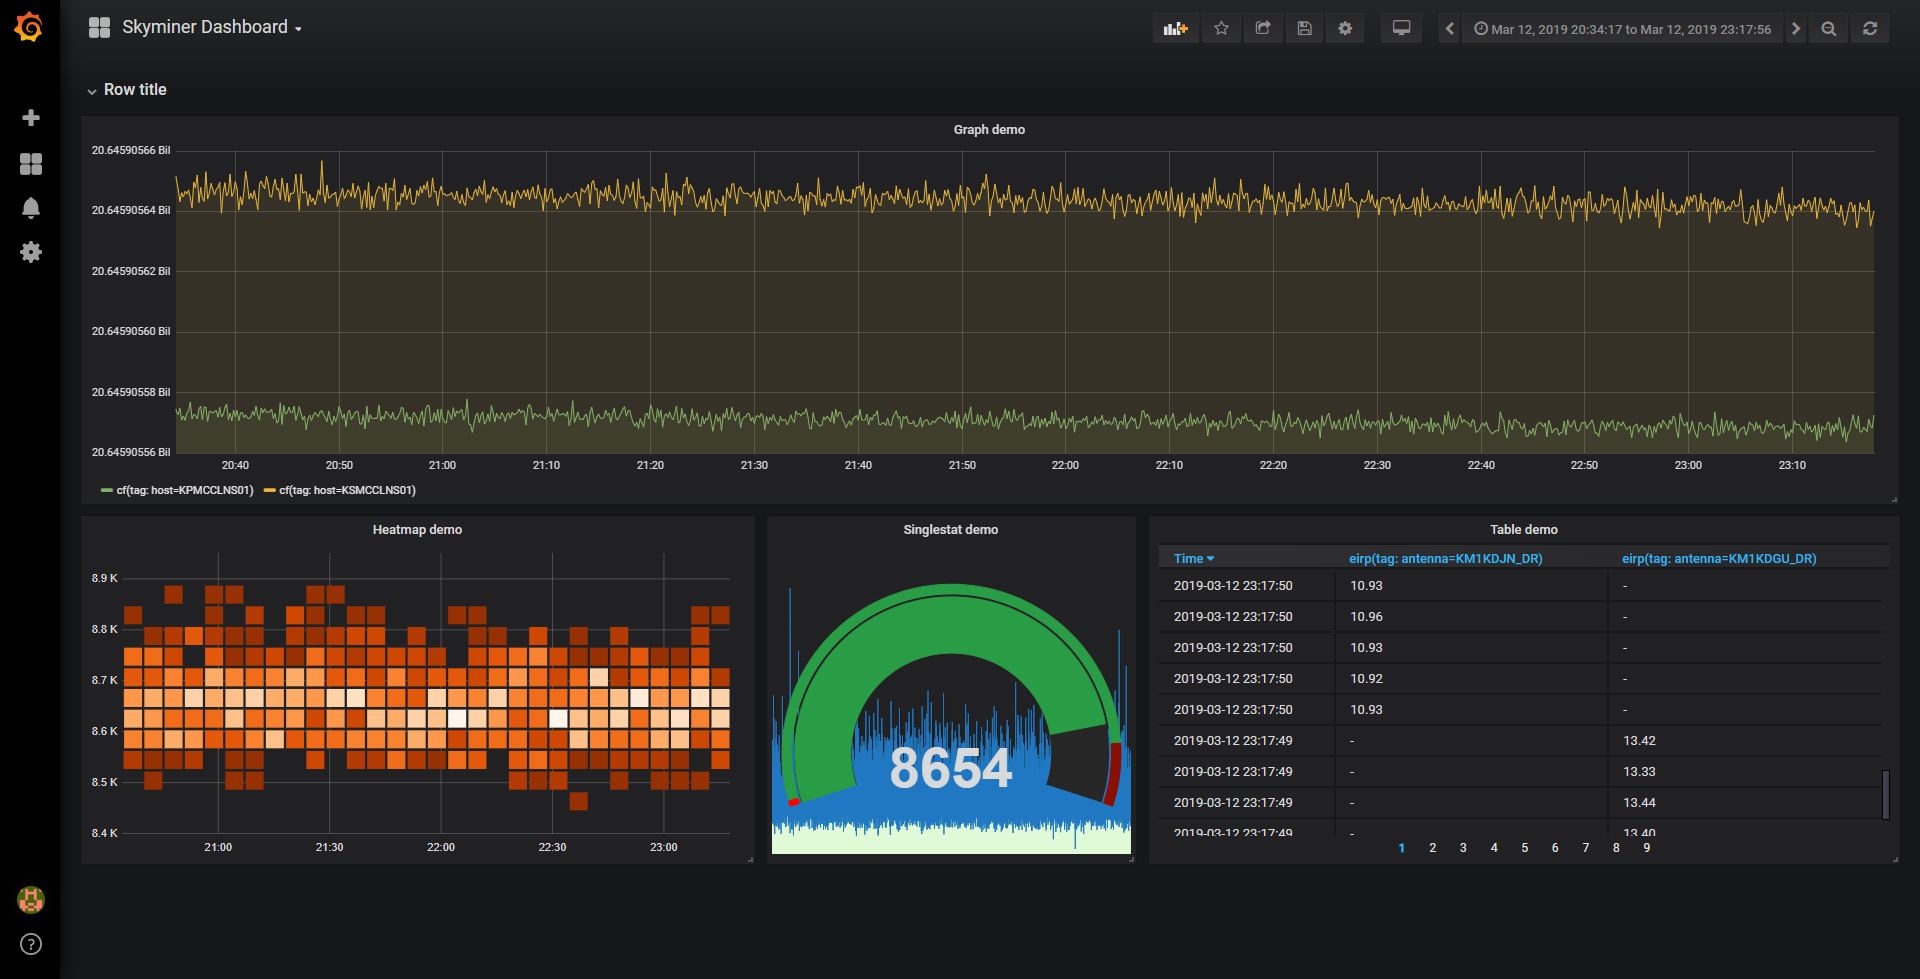Toggle legend series host=KSMCCLNS01
The height and width of the screenshot is (979, 1920).
tap(347, 491)
